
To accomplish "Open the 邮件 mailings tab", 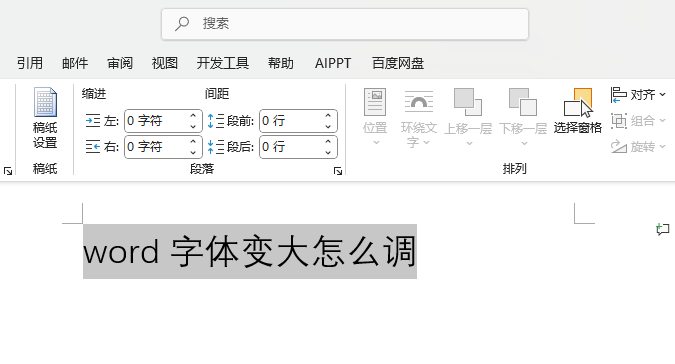I will point(75,63).
